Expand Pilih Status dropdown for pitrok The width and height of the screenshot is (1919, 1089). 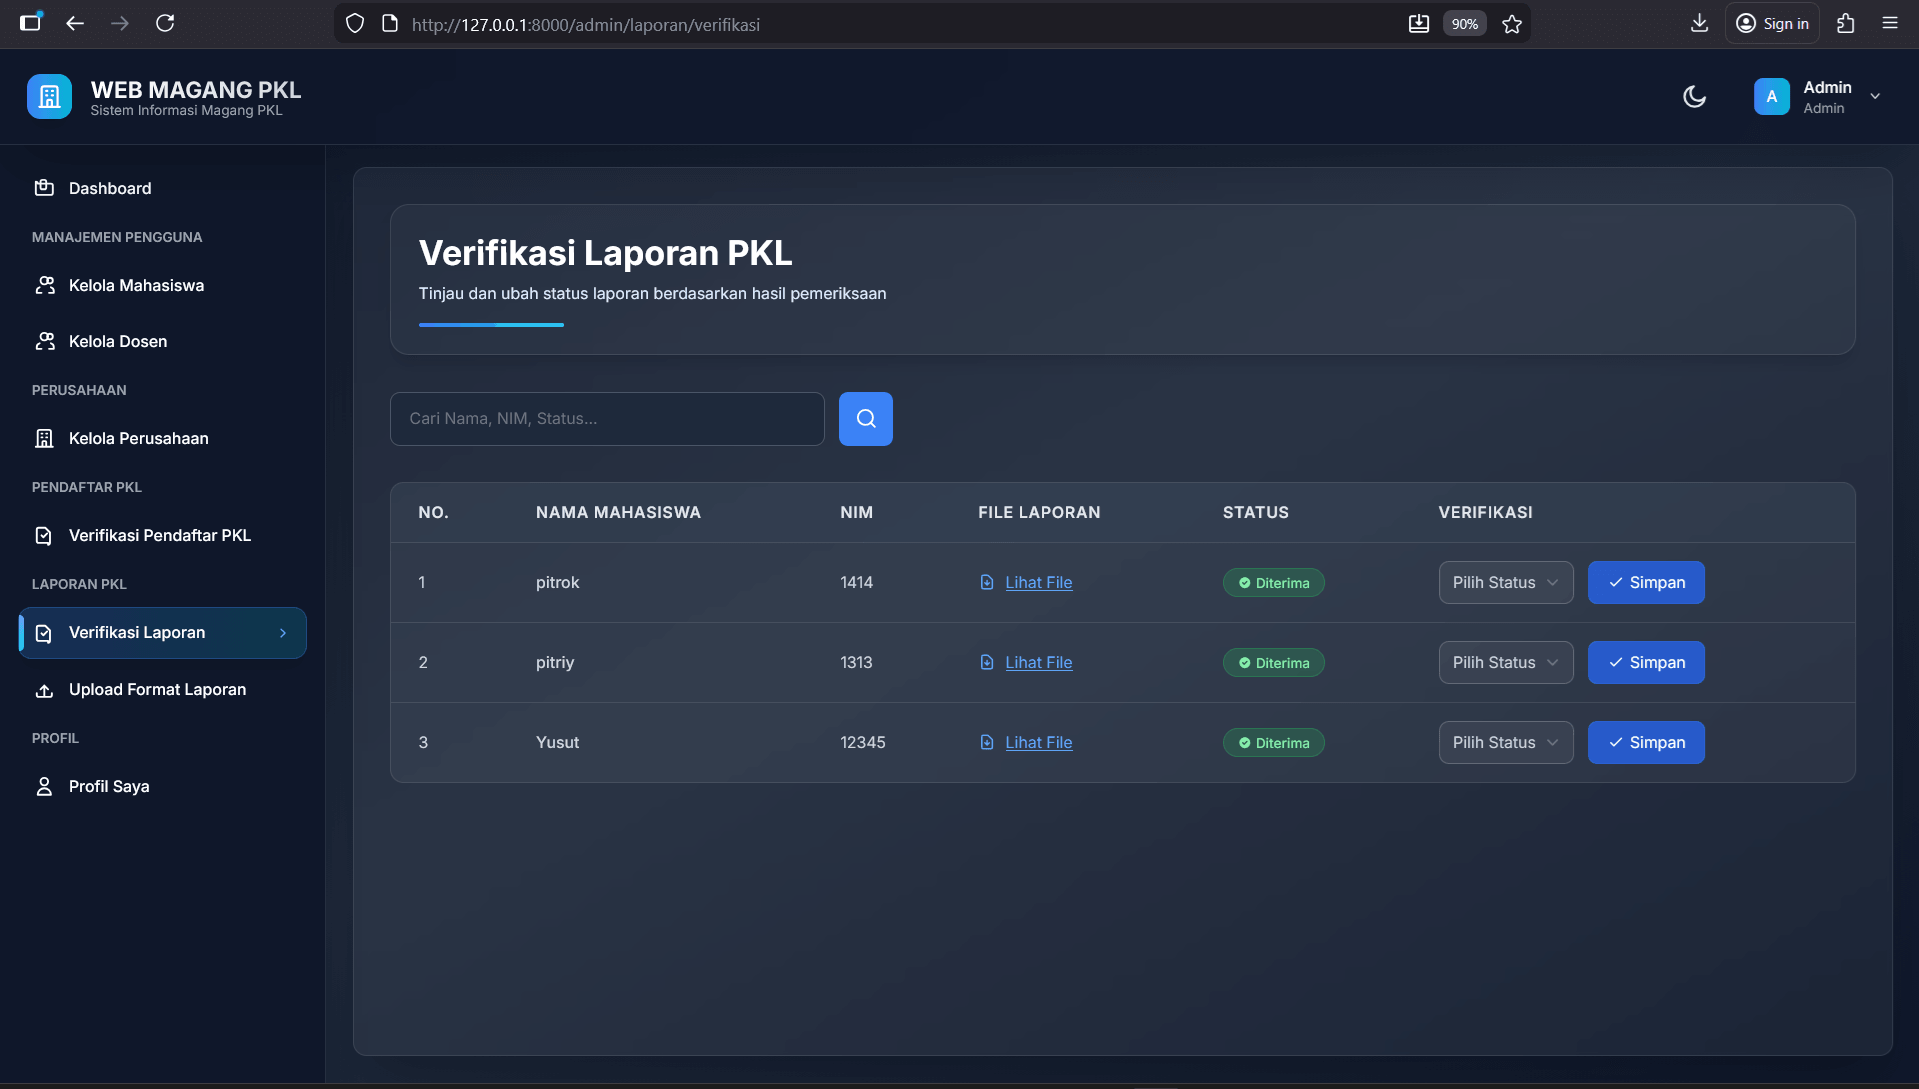1506,583
